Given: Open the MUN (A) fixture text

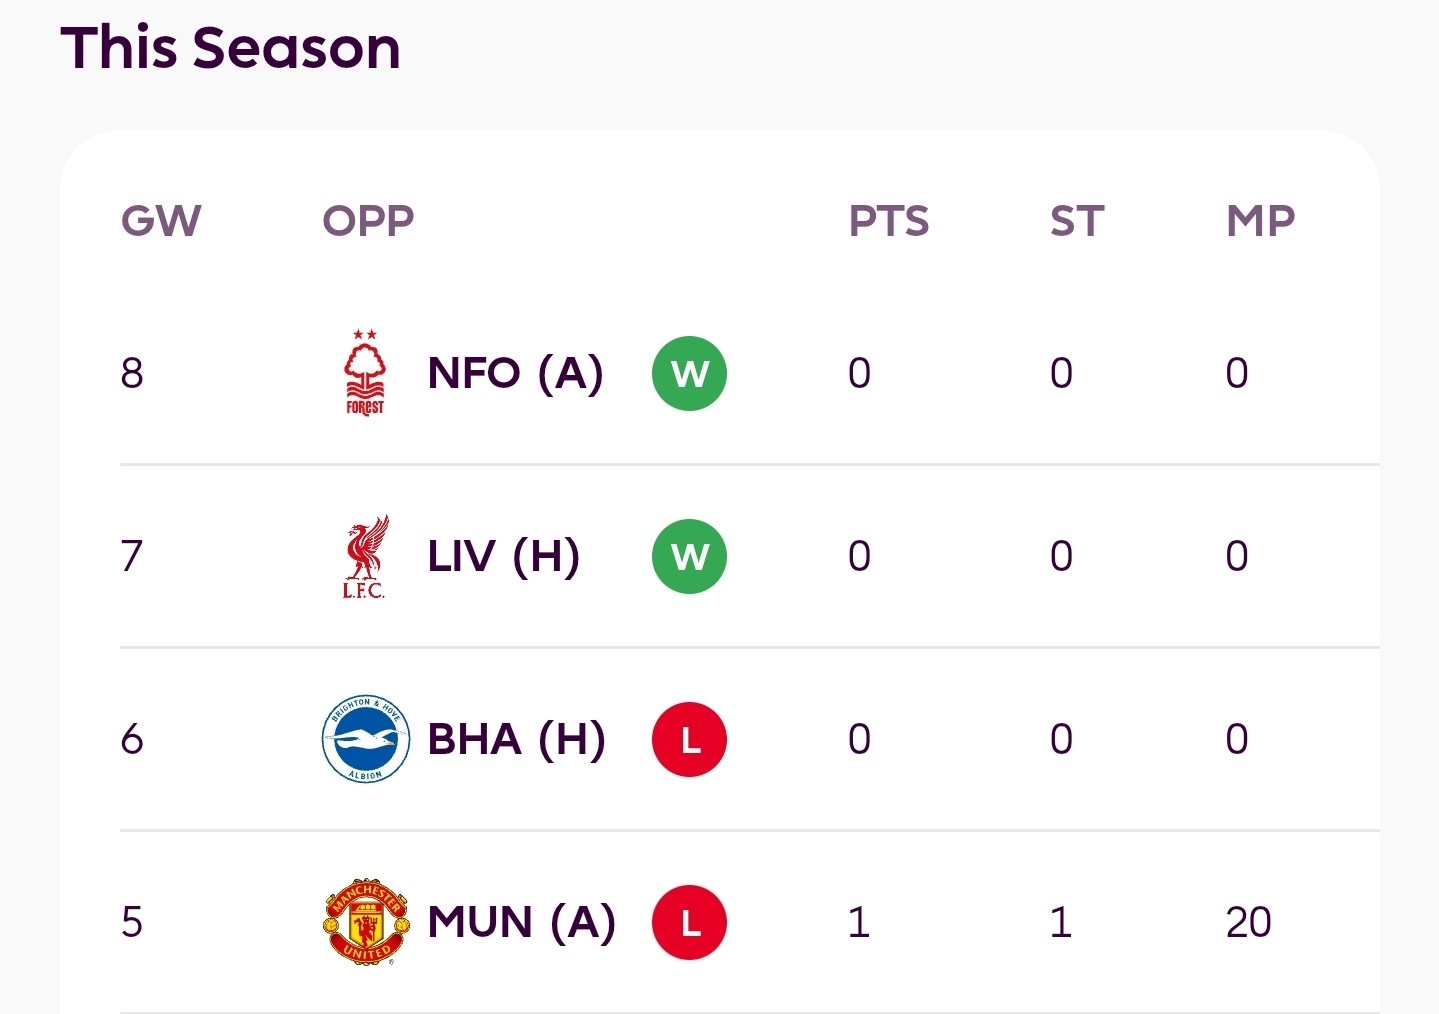Looking at the screenshot, I should (521, 922).
